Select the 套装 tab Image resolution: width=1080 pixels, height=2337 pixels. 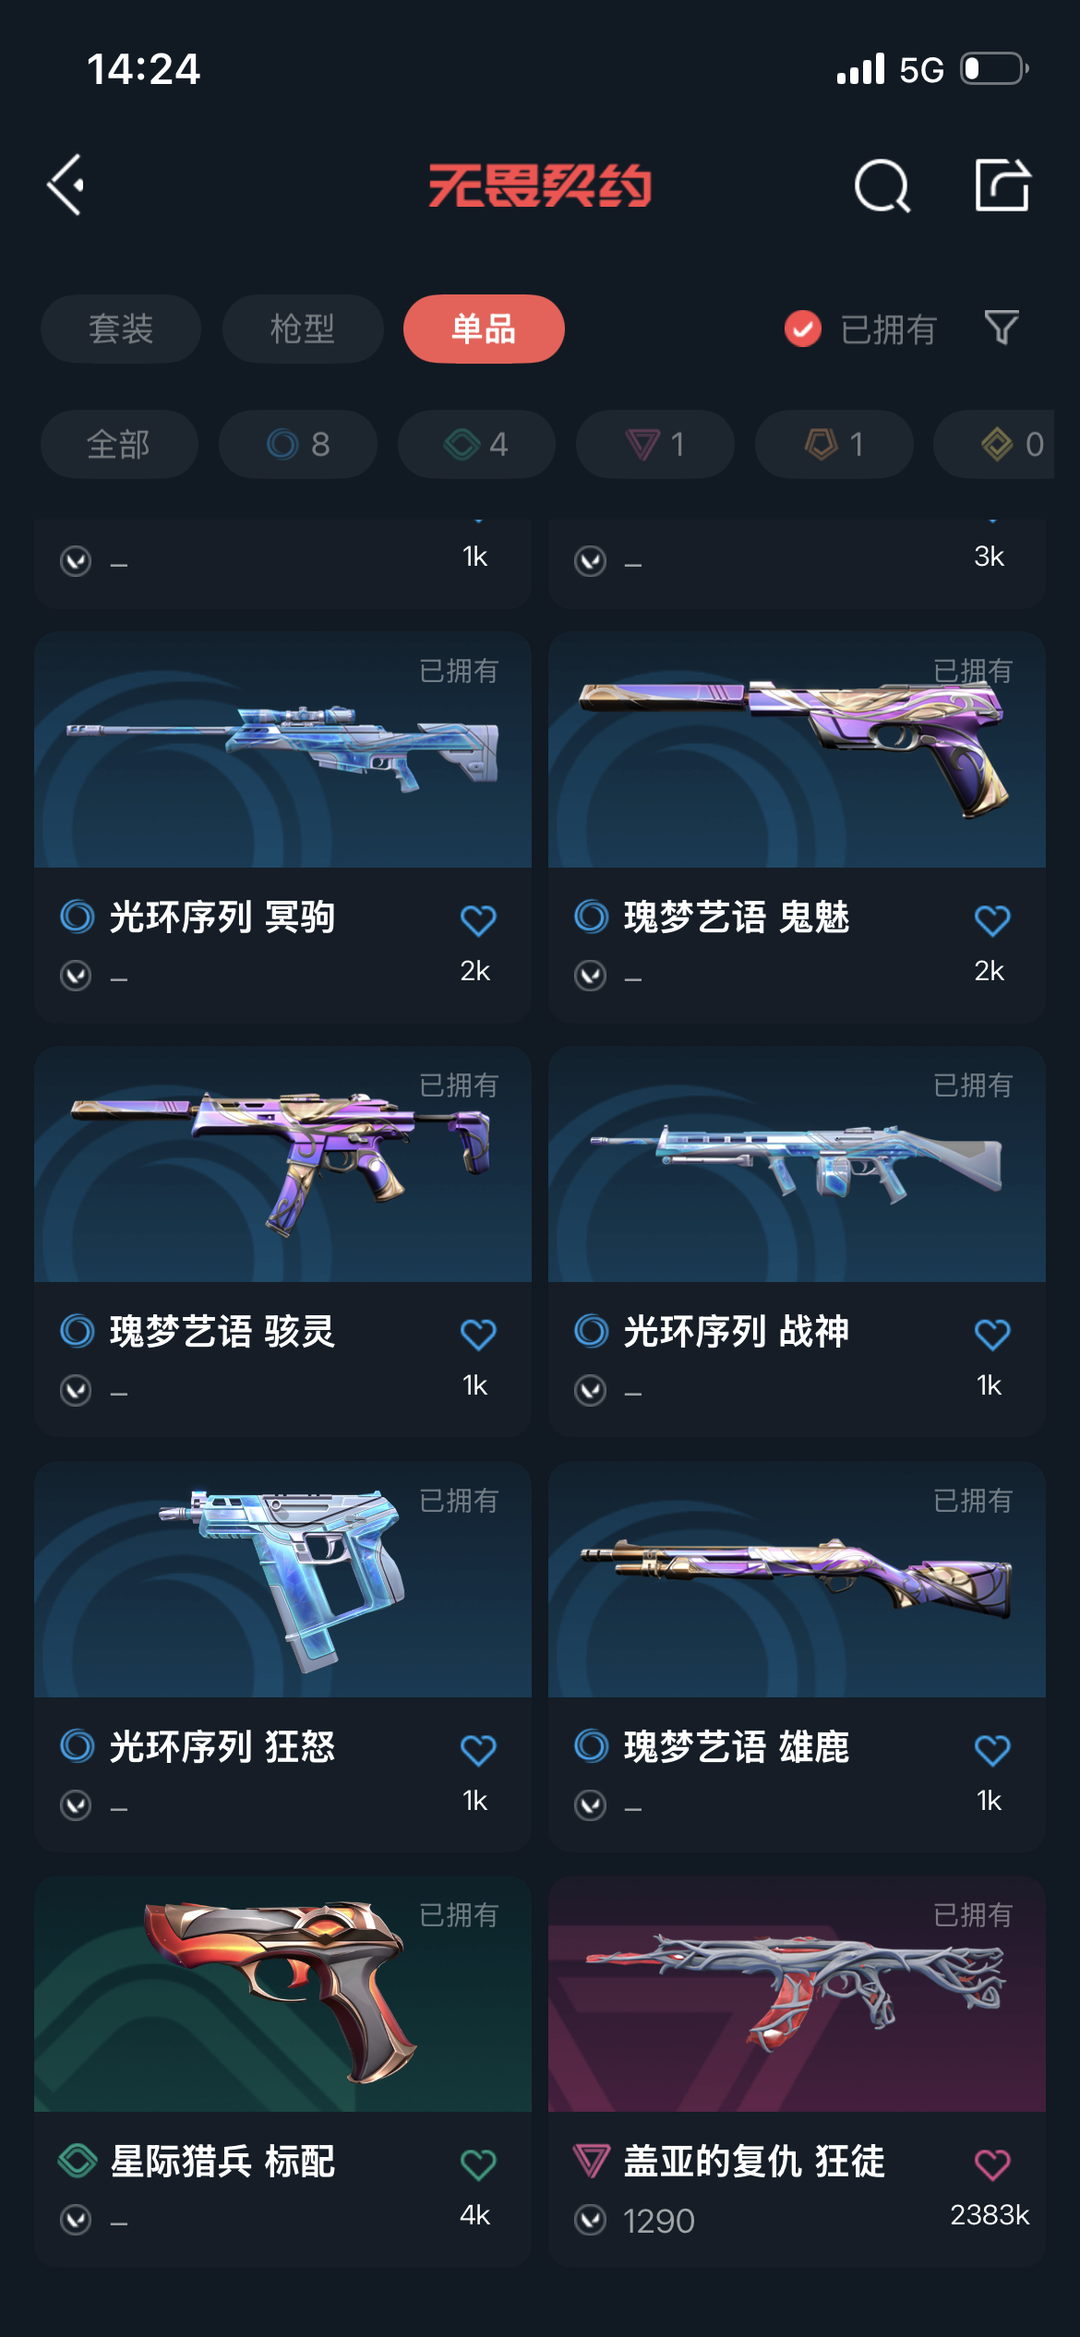[121, 329]
